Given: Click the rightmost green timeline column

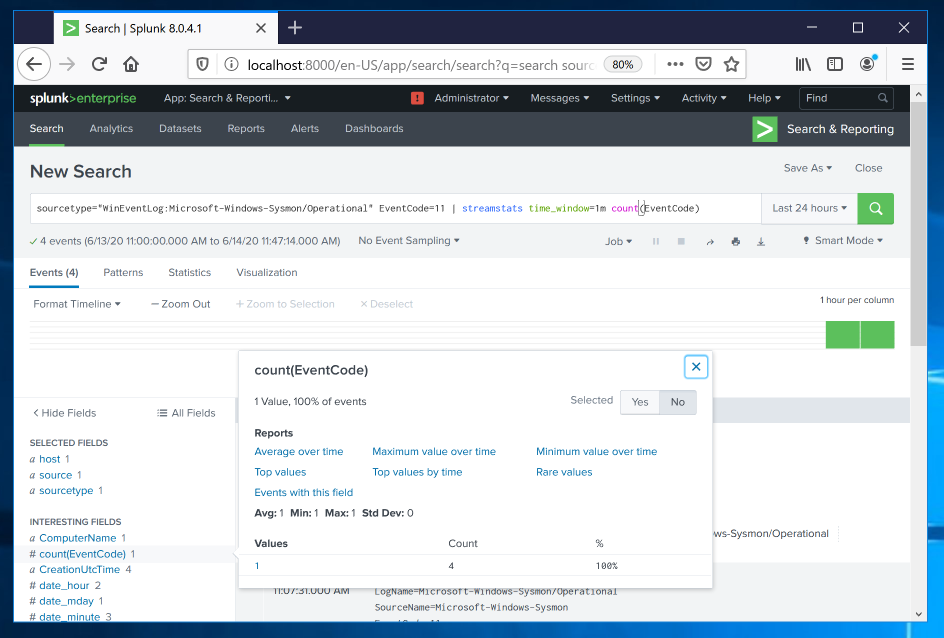Looking at the screenshot, I should [x=877, y=335].
